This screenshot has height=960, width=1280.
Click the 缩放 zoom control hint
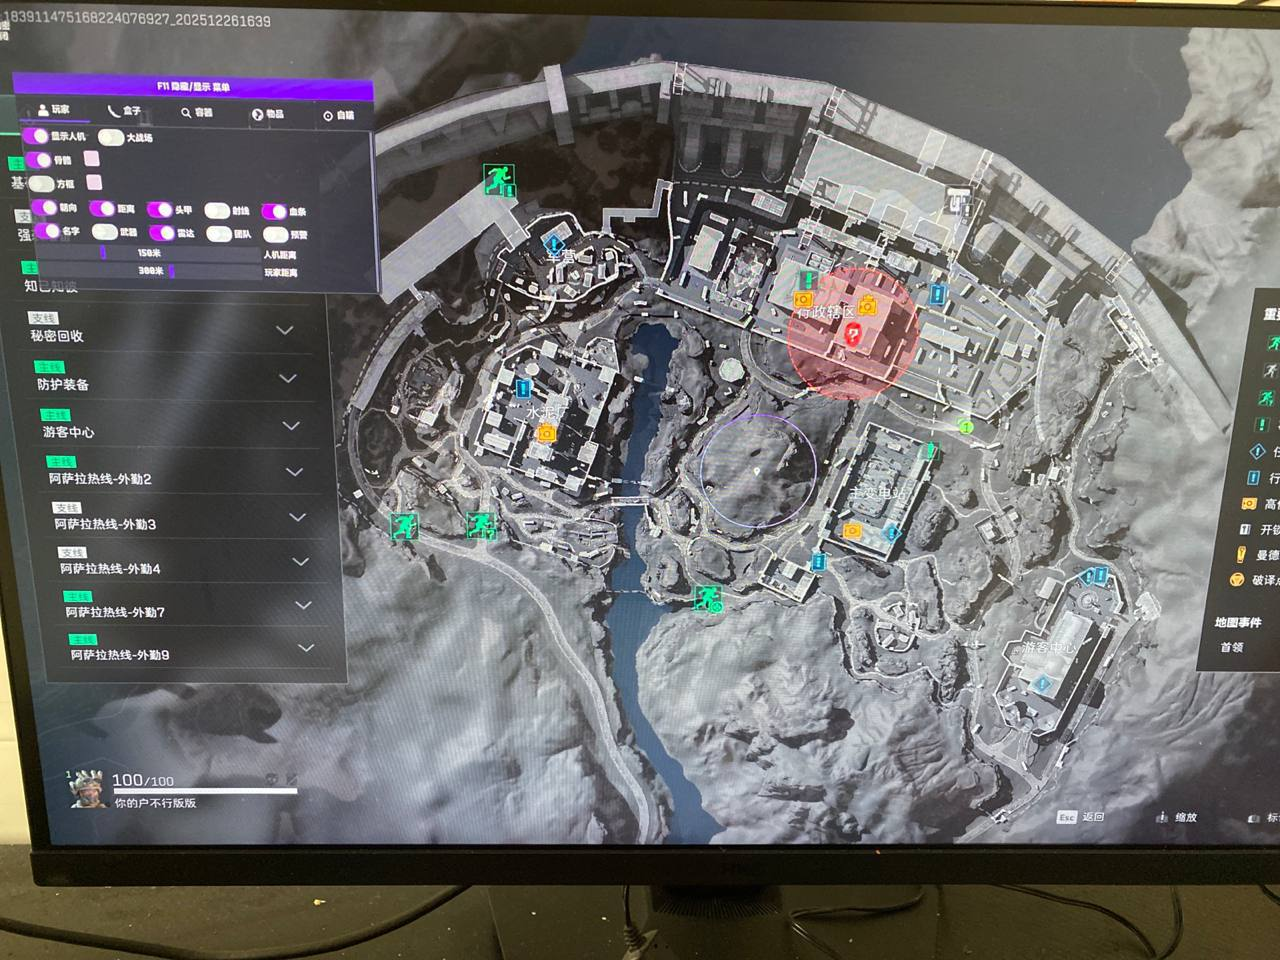[x=1177, y=817]
